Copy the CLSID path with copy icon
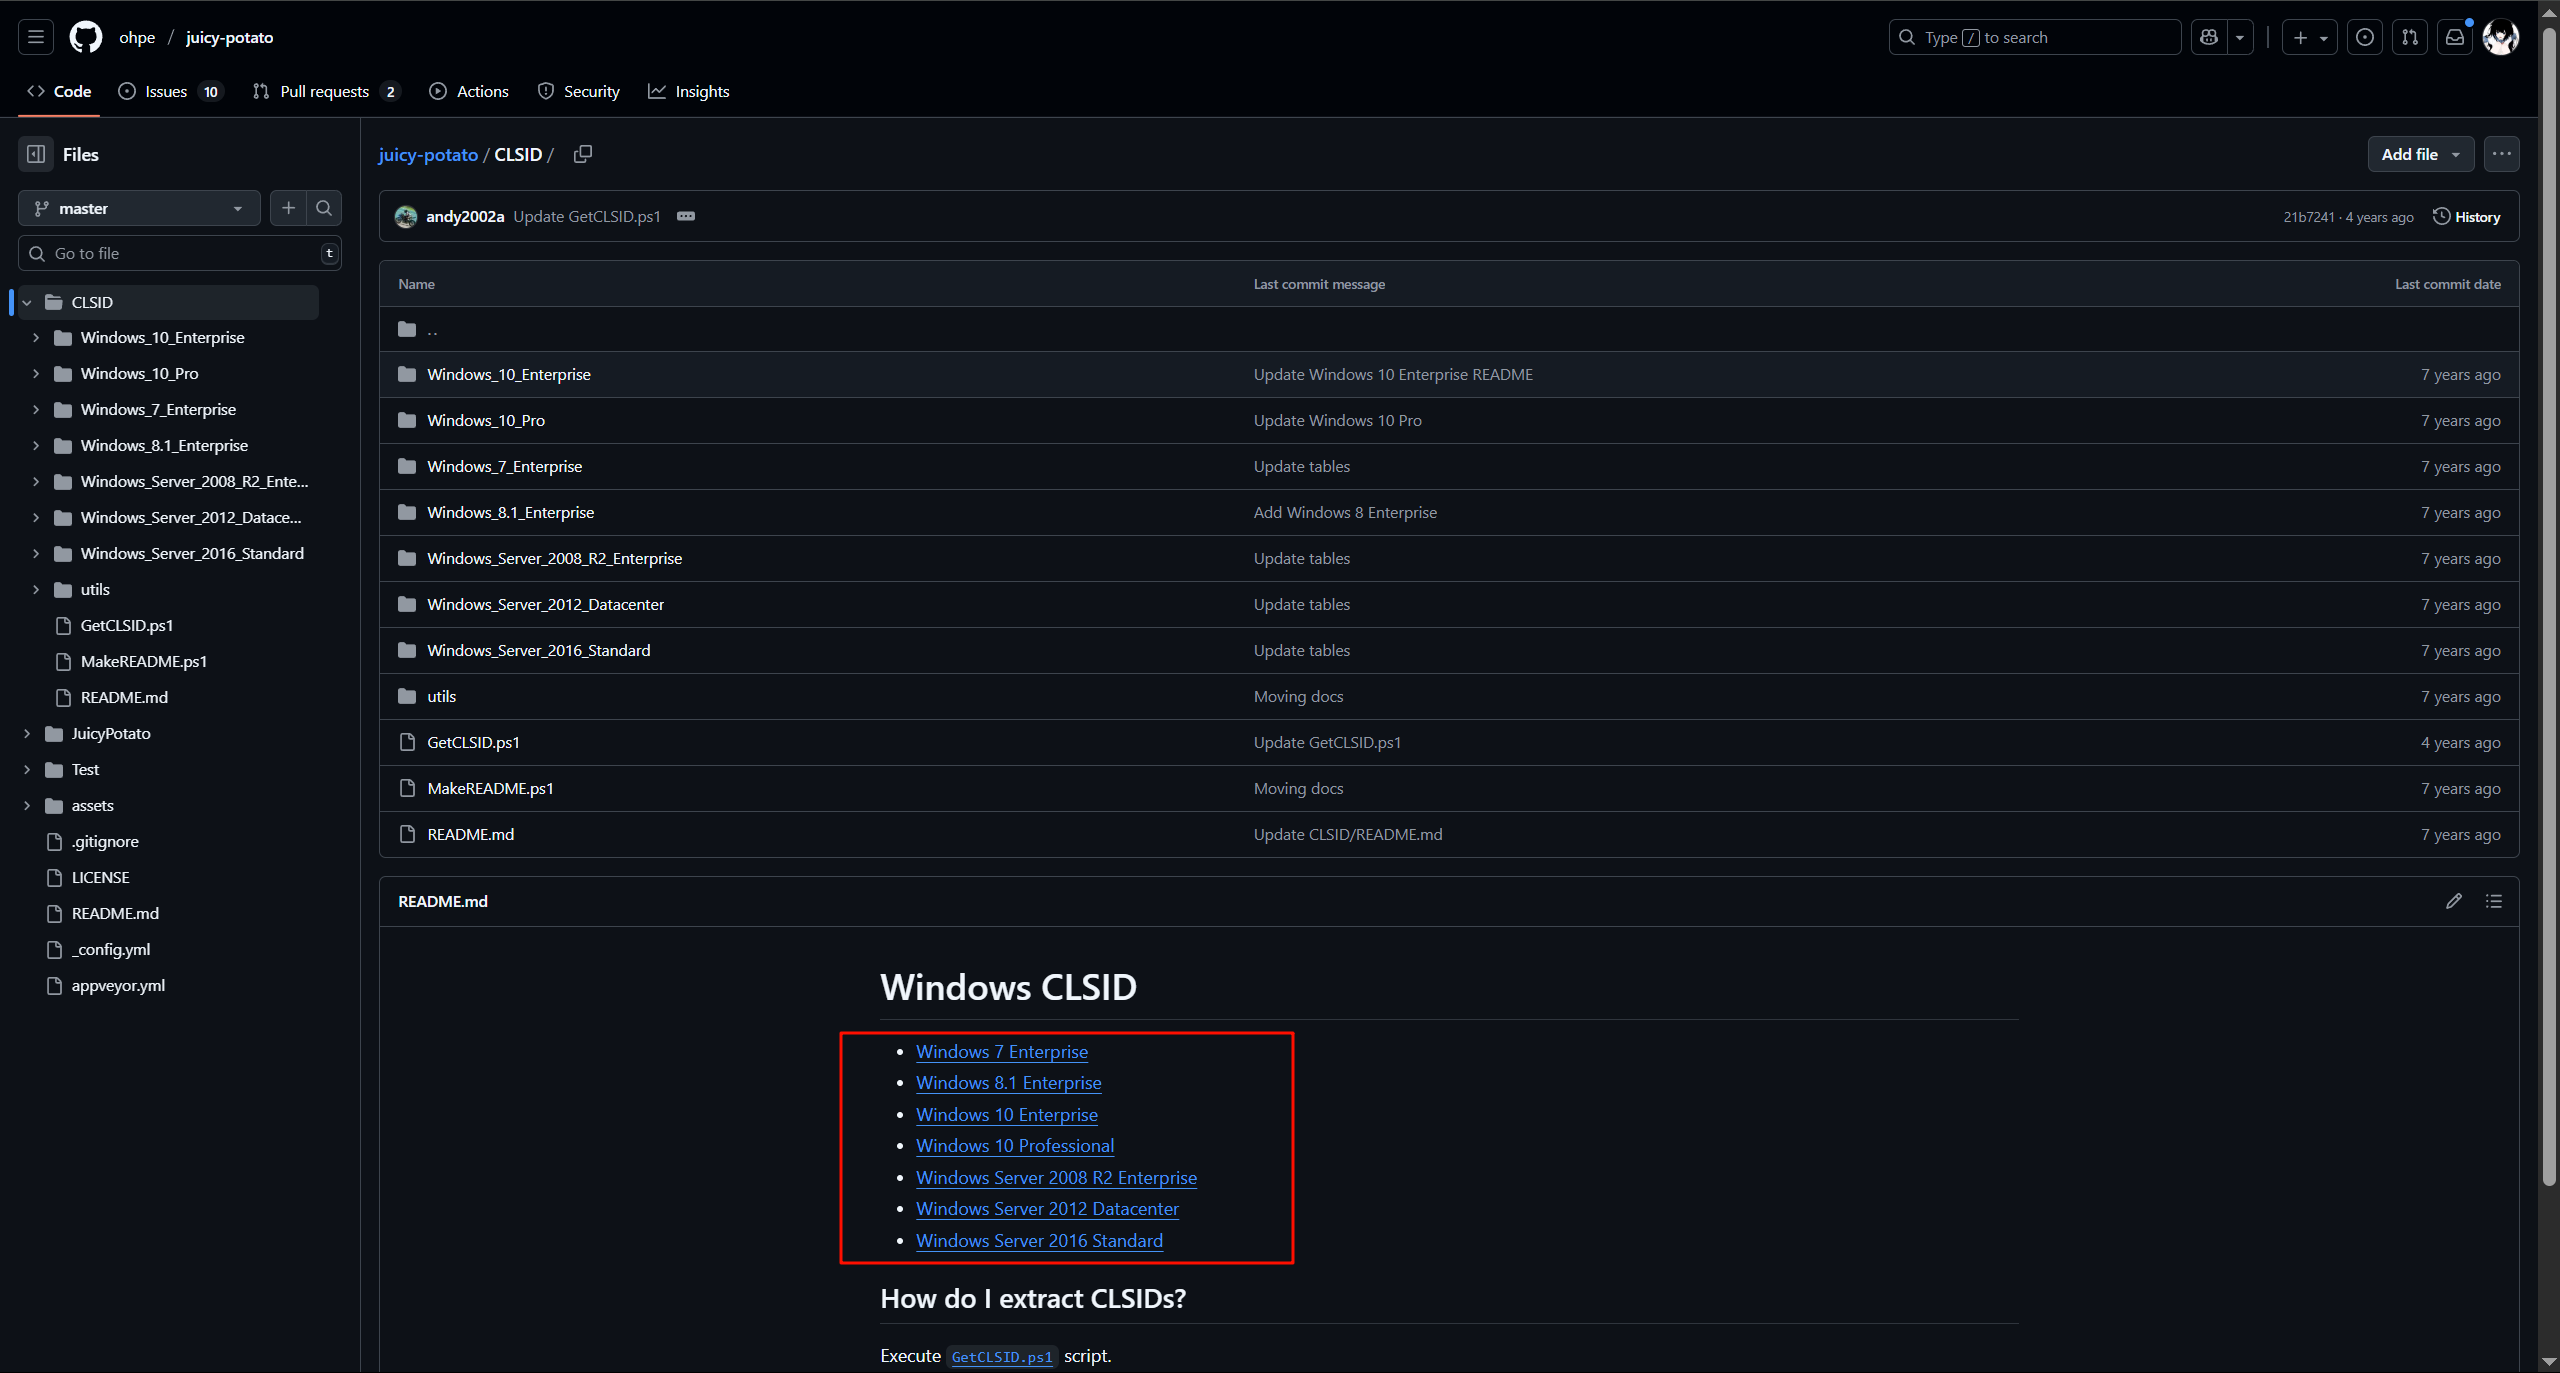This screenshot has width=2560, height=1373. (x=583, y=154)
